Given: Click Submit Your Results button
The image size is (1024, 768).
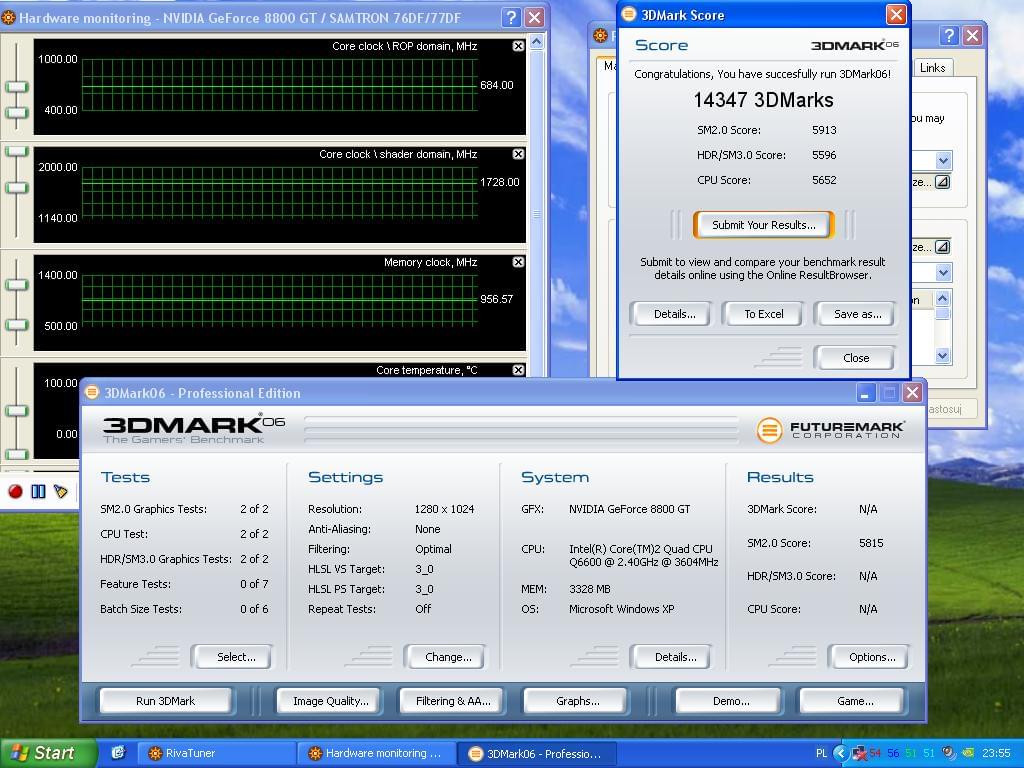Looking at the screenshot, I should point(764,225).
